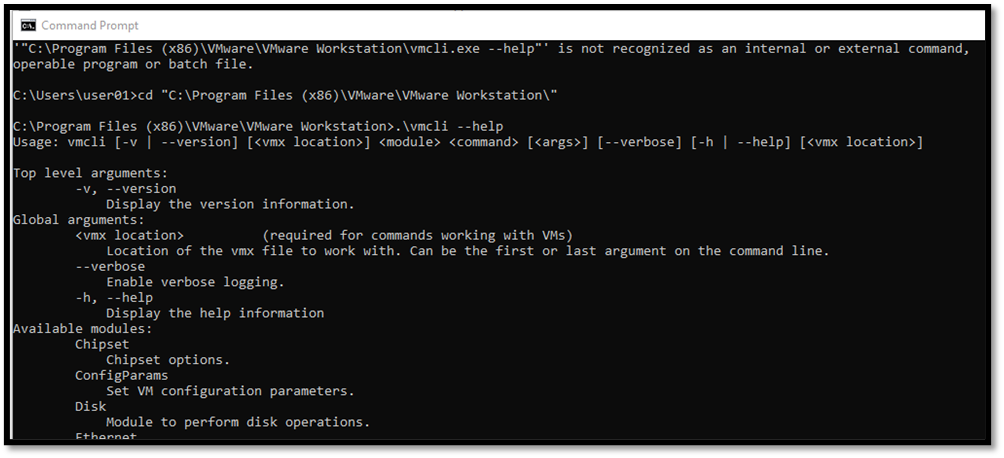Click the Command Prompt icon in title bar
This screenshot has width=1004, height=458.
(x=28, y=25)
